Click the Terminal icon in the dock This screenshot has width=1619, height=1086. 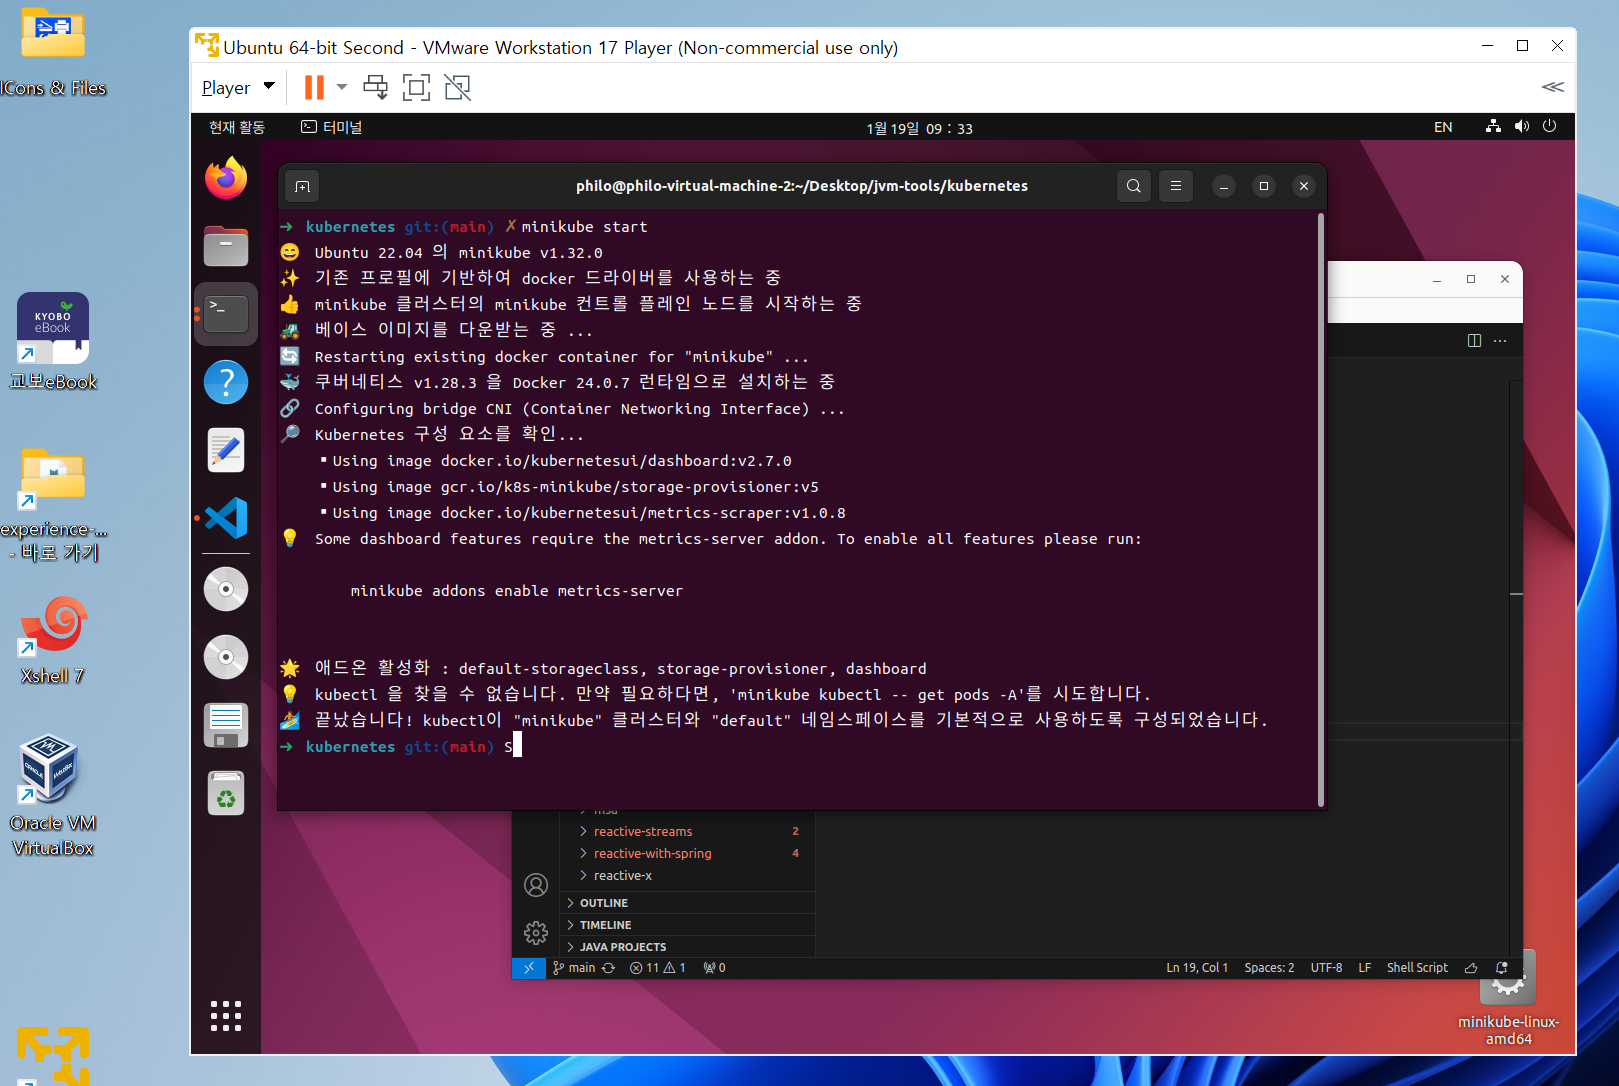pos(226,313)
